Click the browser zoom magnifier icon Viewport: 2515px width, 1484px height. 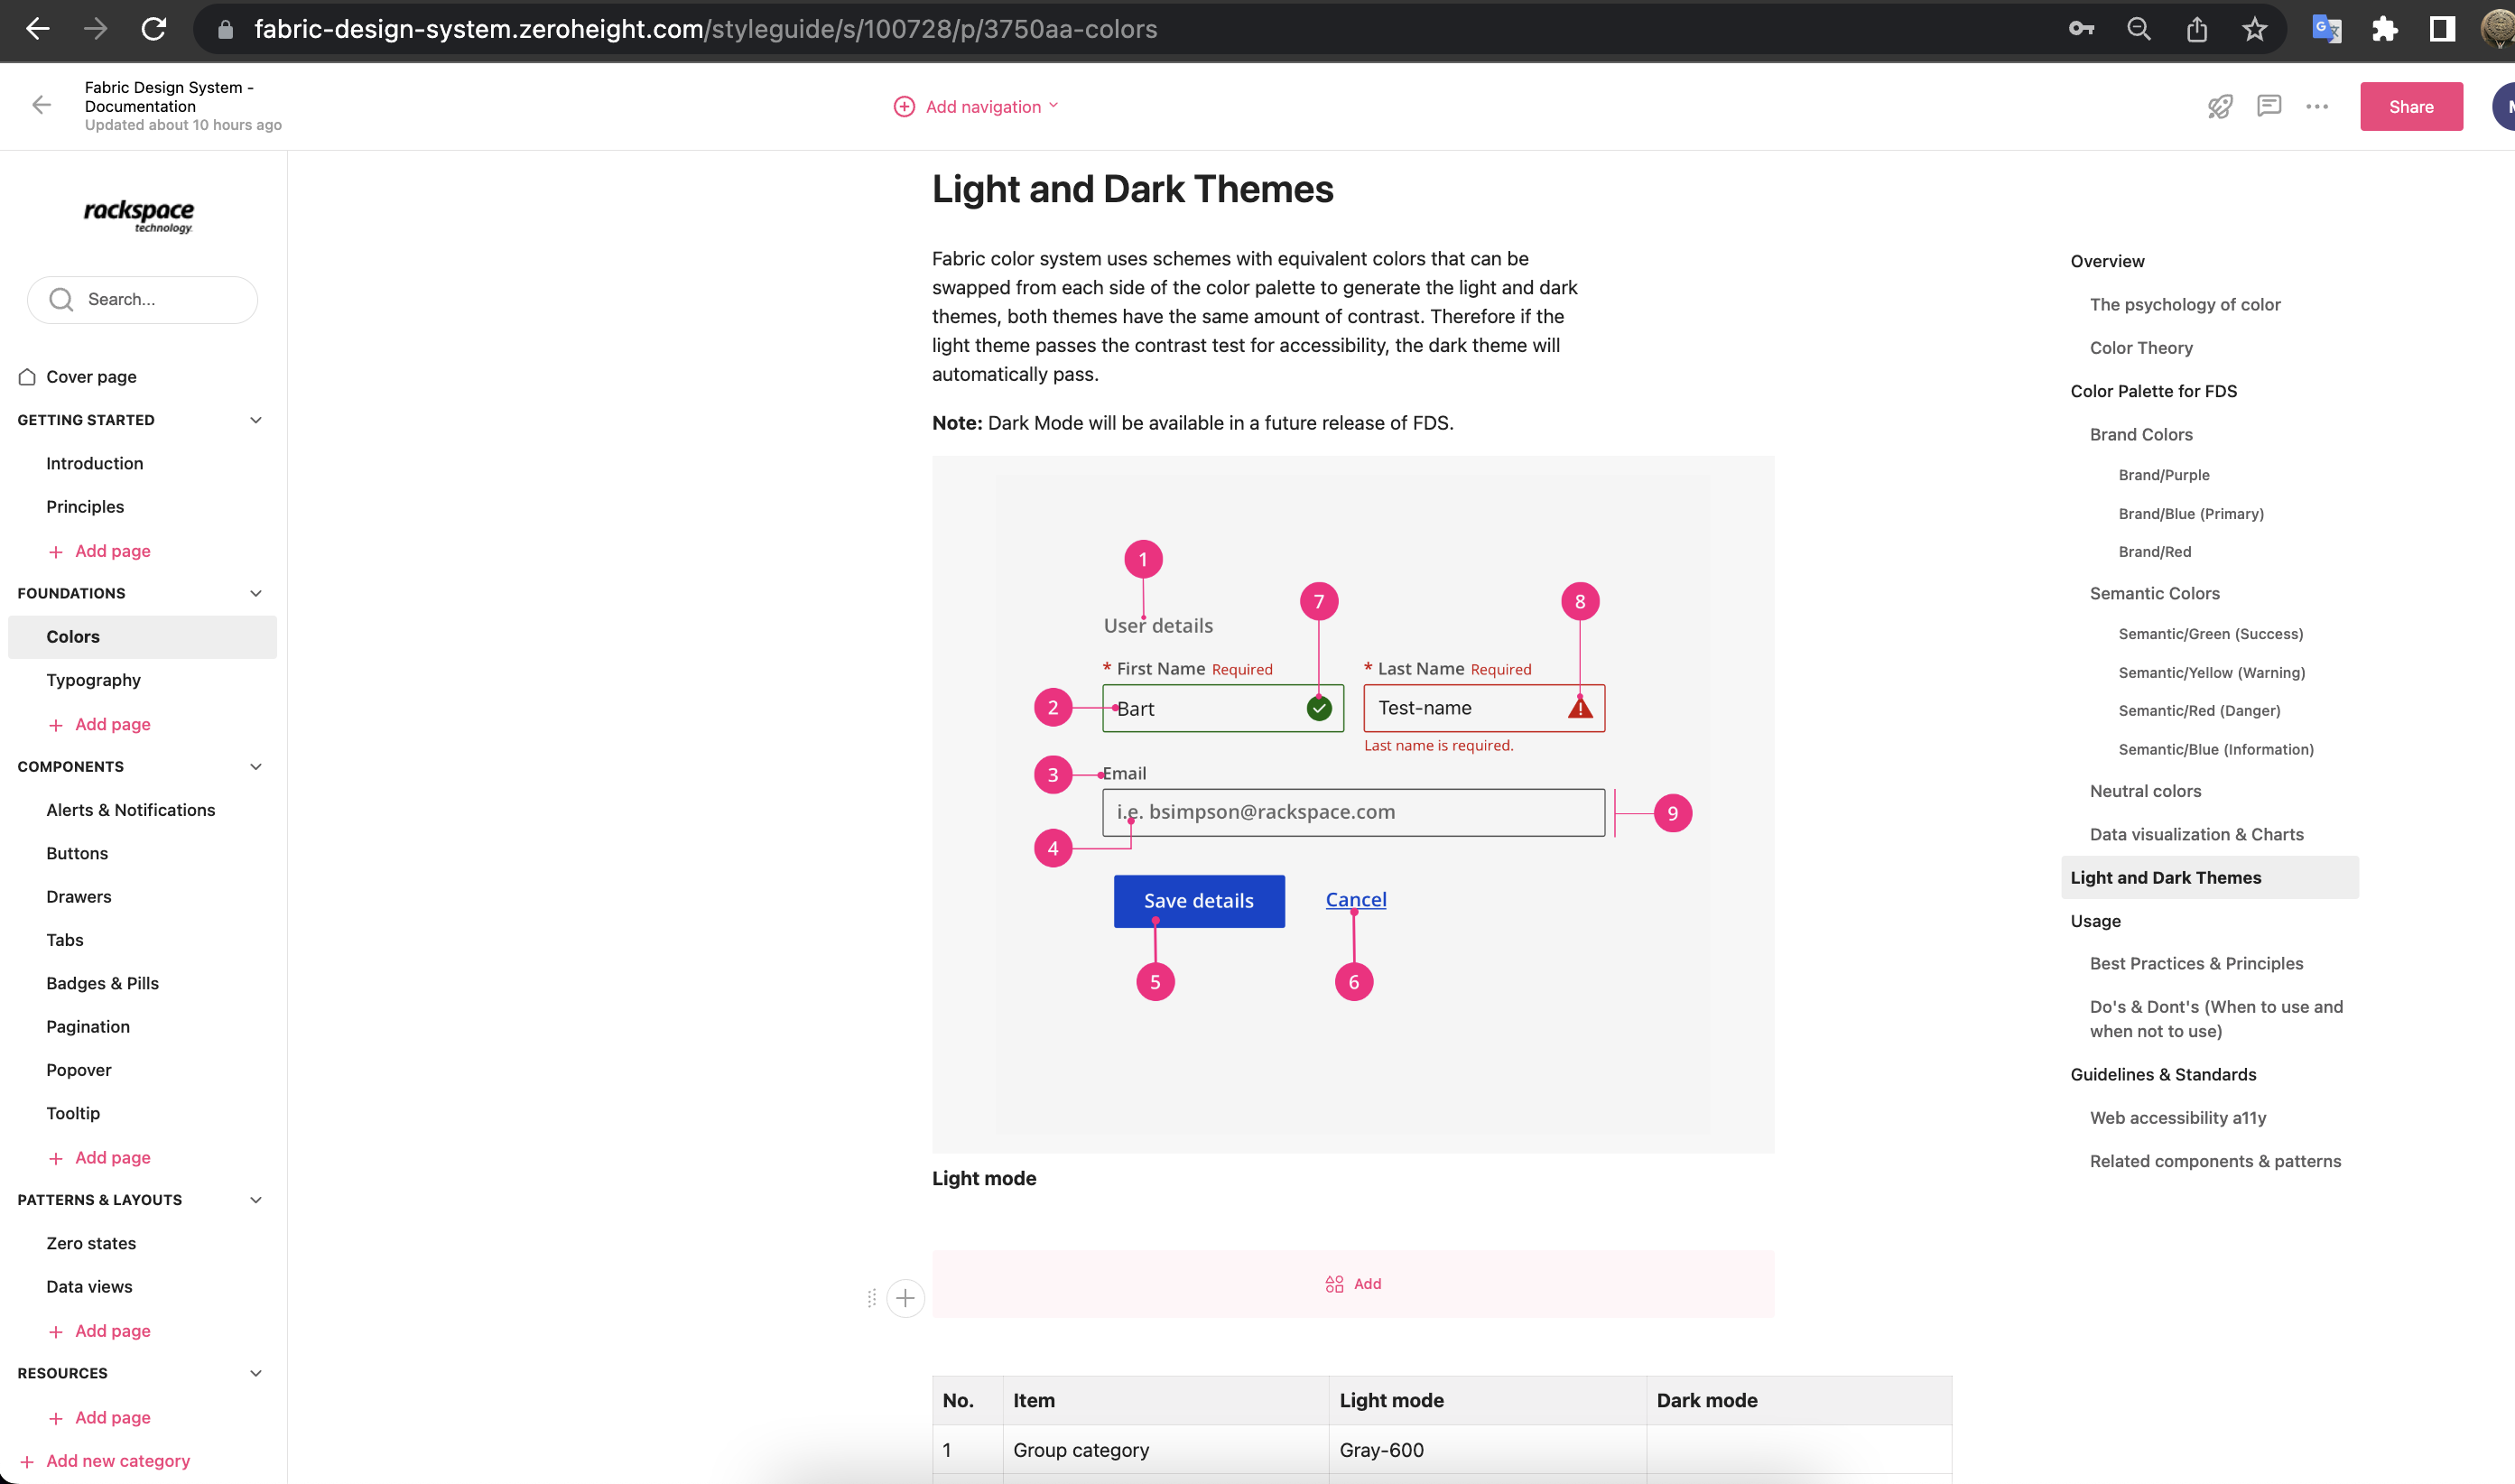click(x=2138, y=29)
